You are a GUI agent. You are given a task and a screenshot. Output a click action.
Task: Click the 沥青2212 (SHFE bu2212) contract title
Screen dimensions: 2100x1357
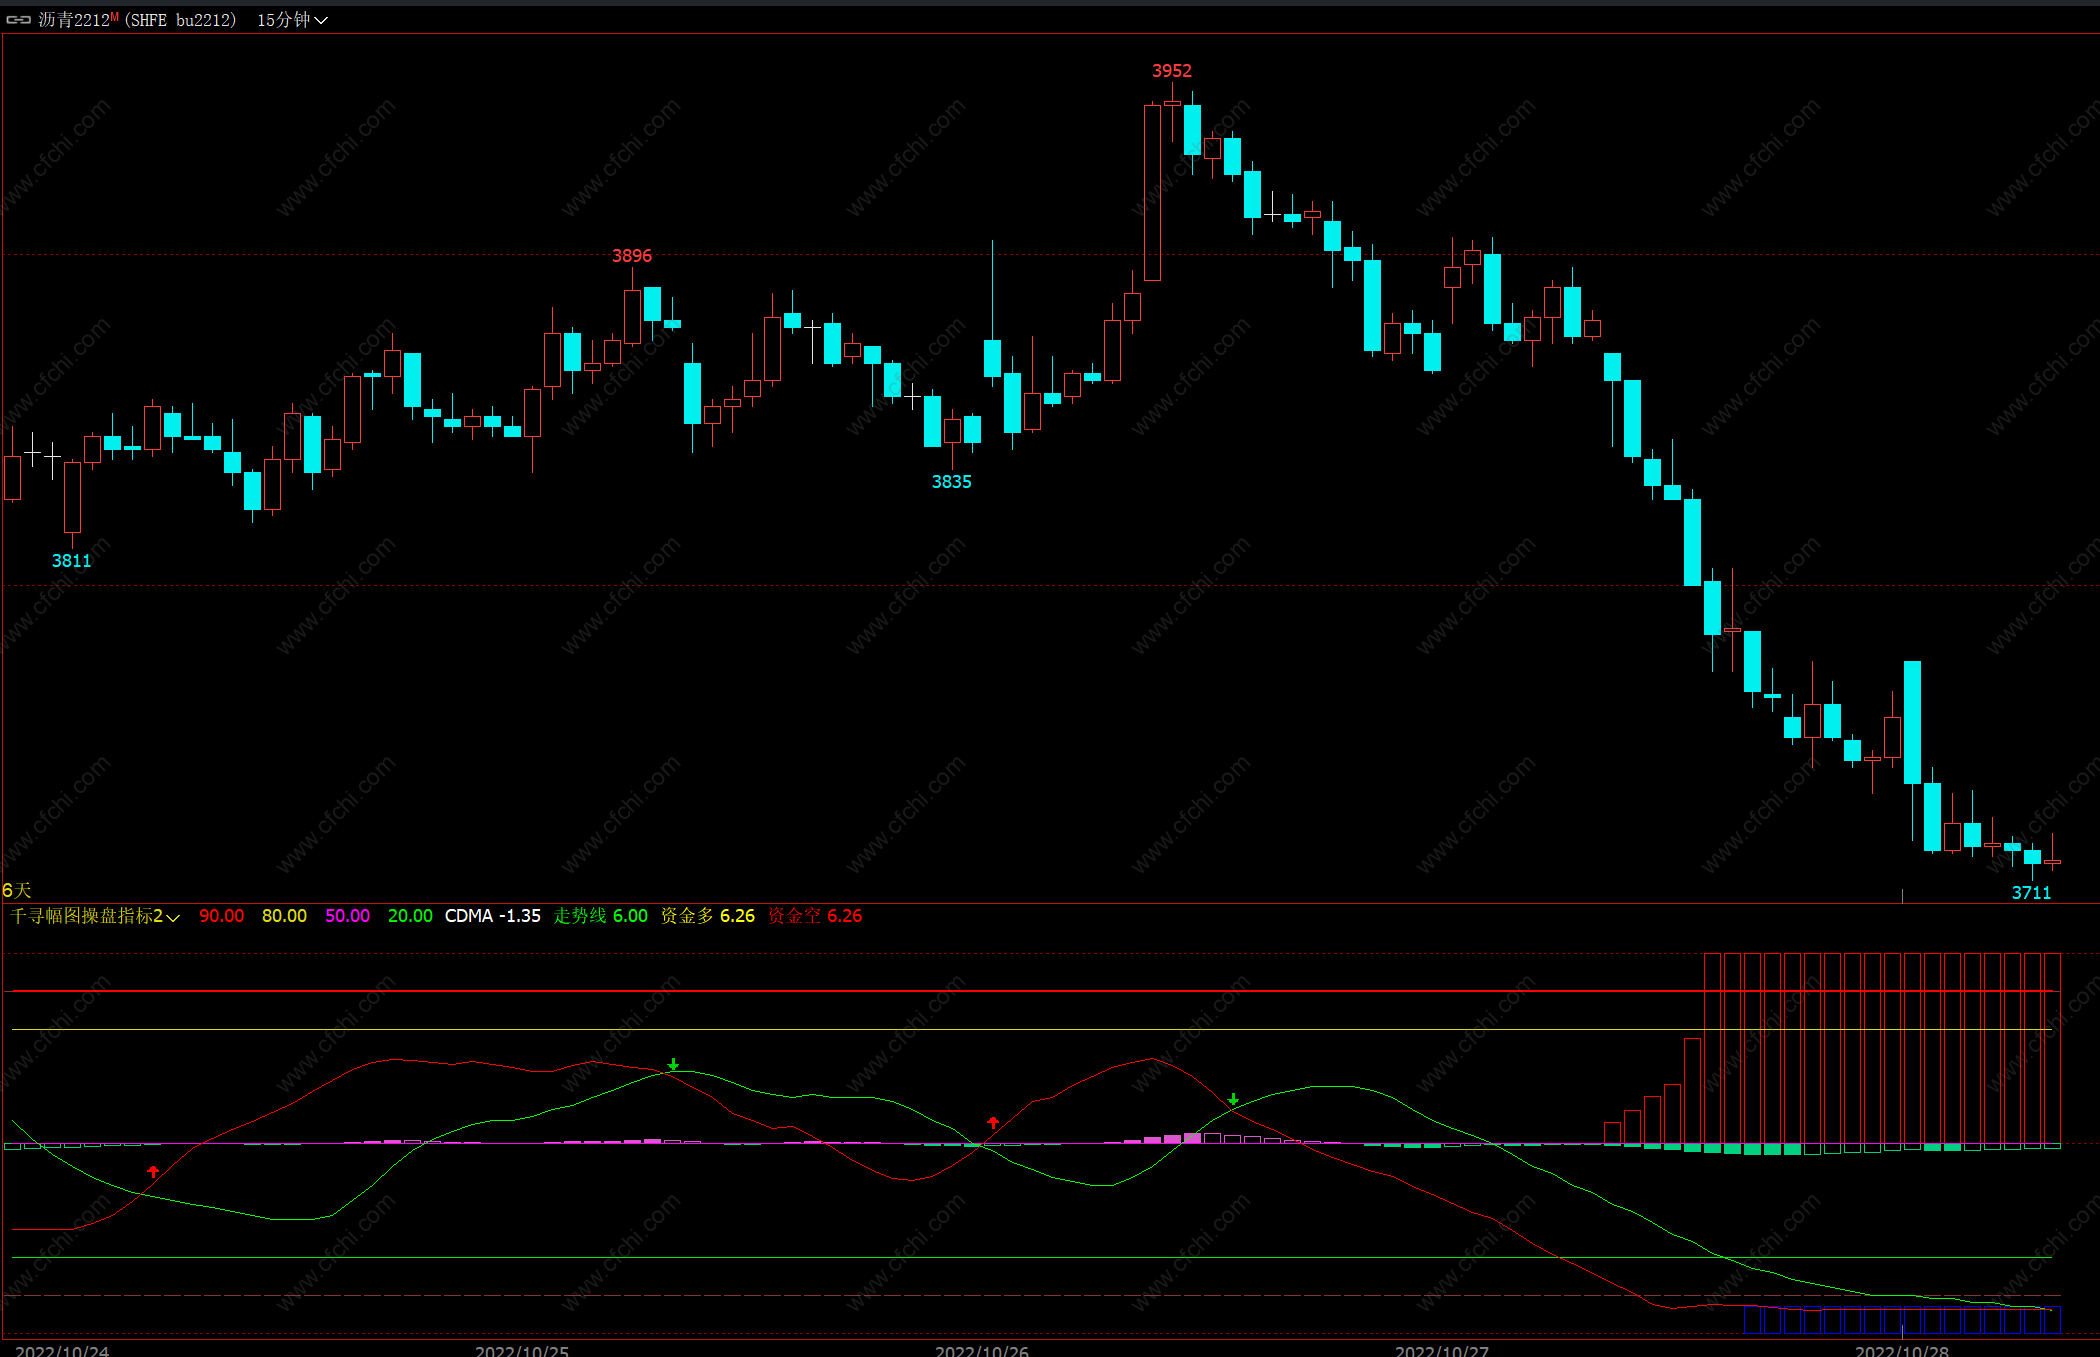click(137, 20)
